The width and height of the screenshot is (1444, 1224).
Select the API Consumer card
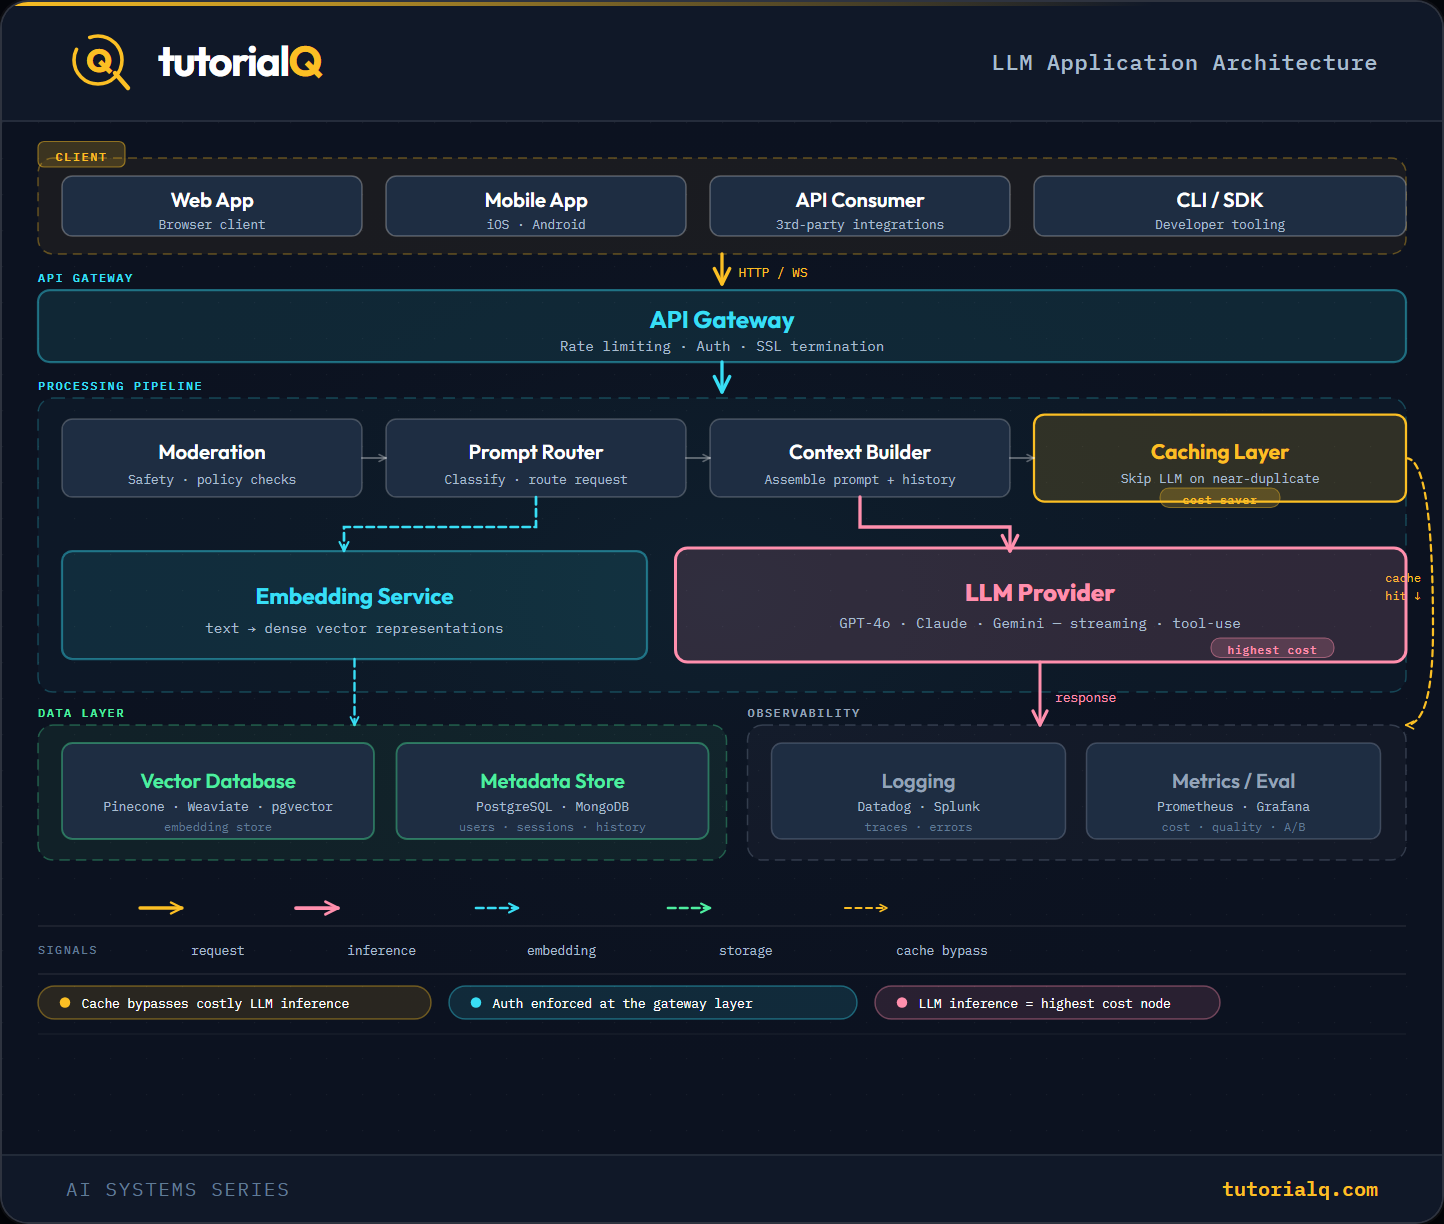tap(860, 206)
